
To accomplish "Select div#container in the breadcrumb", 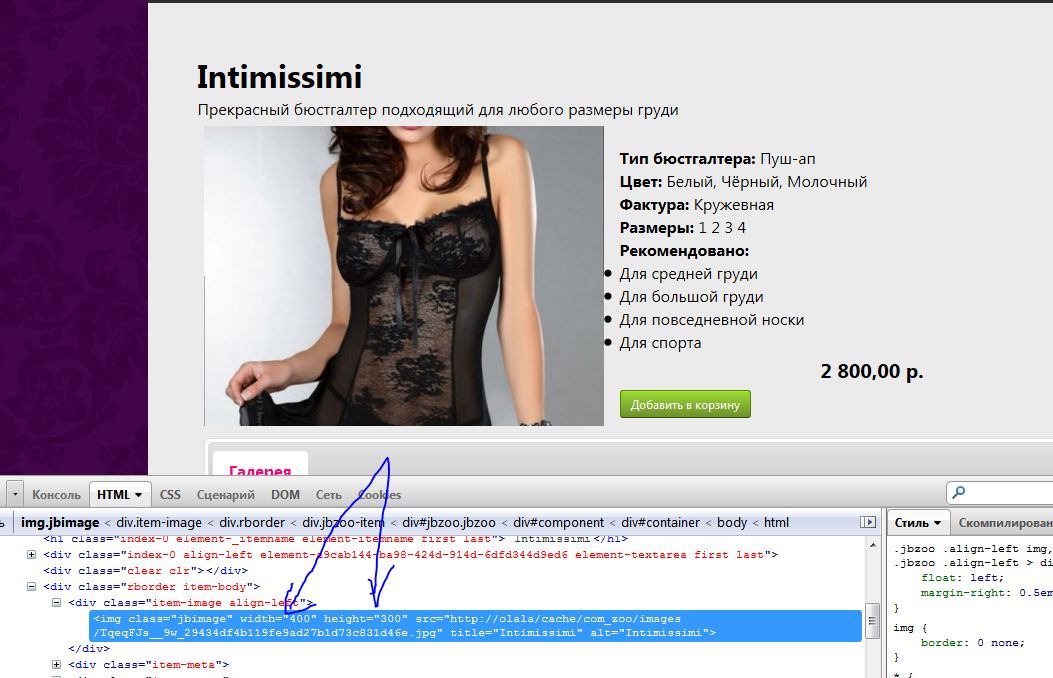I will [661, 522].
